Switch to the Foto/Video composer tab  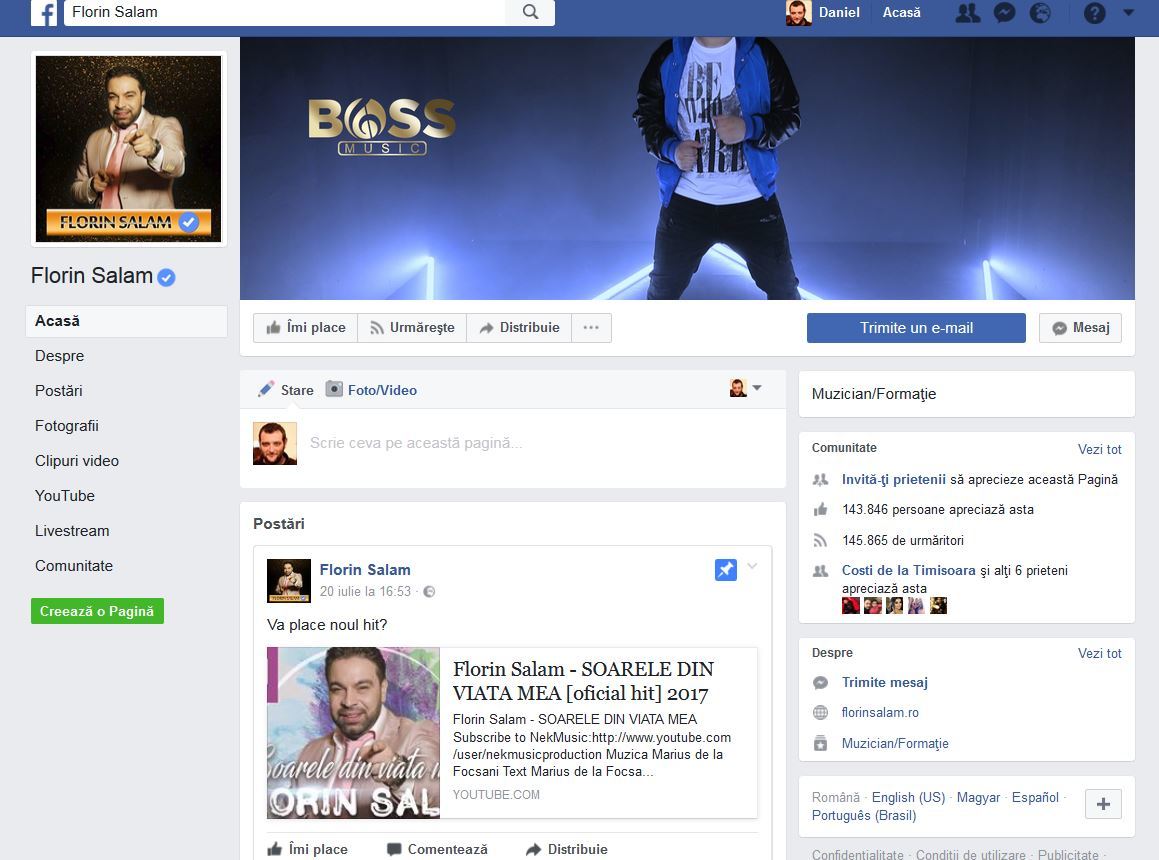click(372, 390)
